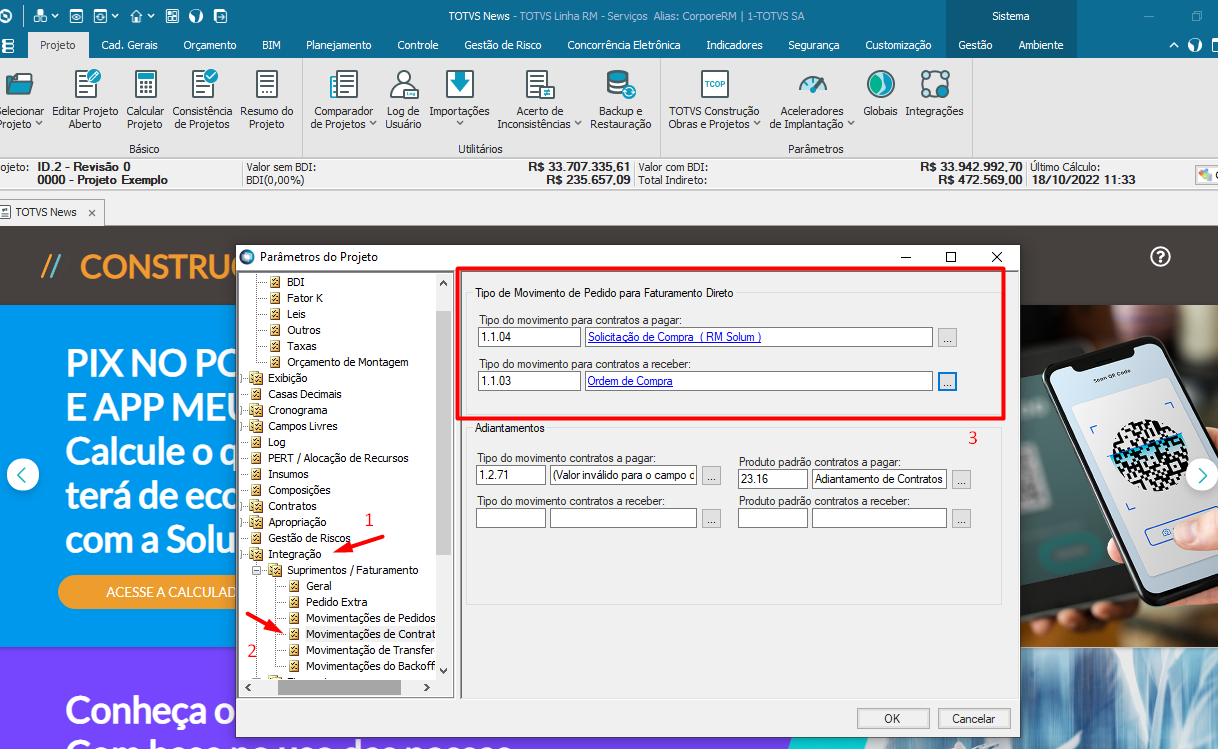The width and height of the screenshot is (1218, 749).
Task: Open the Orçamento ribbon tab
Action: 210,45
